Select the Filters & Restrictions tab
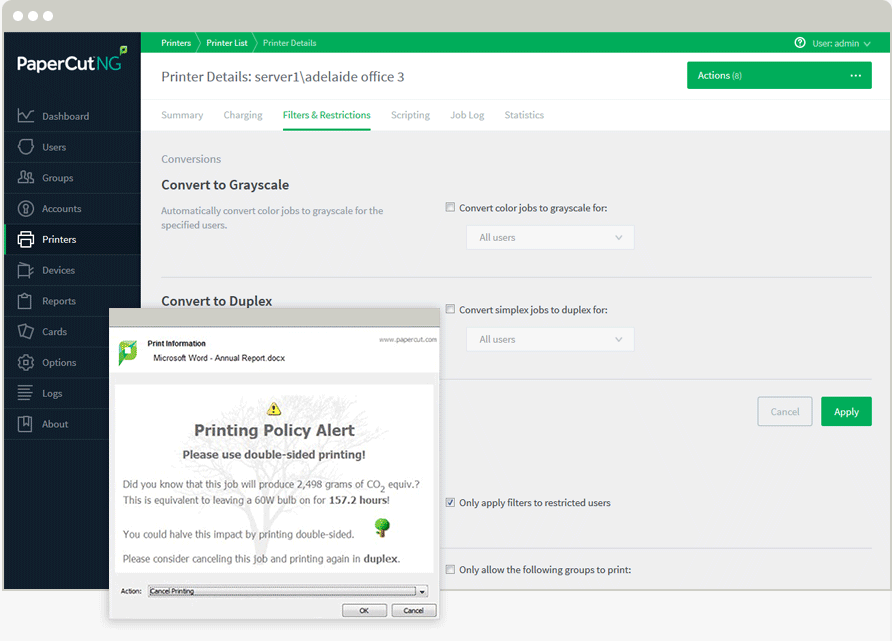892x641 pixels. 327,115
